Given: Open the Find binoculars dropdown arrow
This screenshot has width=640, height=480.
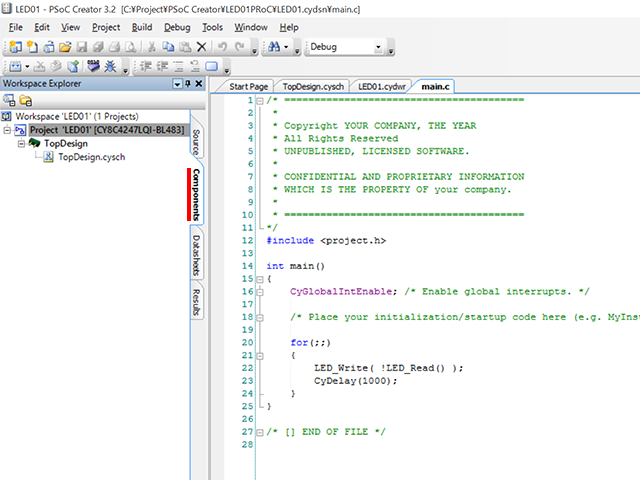Looking at the screenshot, I should (286, 47).
